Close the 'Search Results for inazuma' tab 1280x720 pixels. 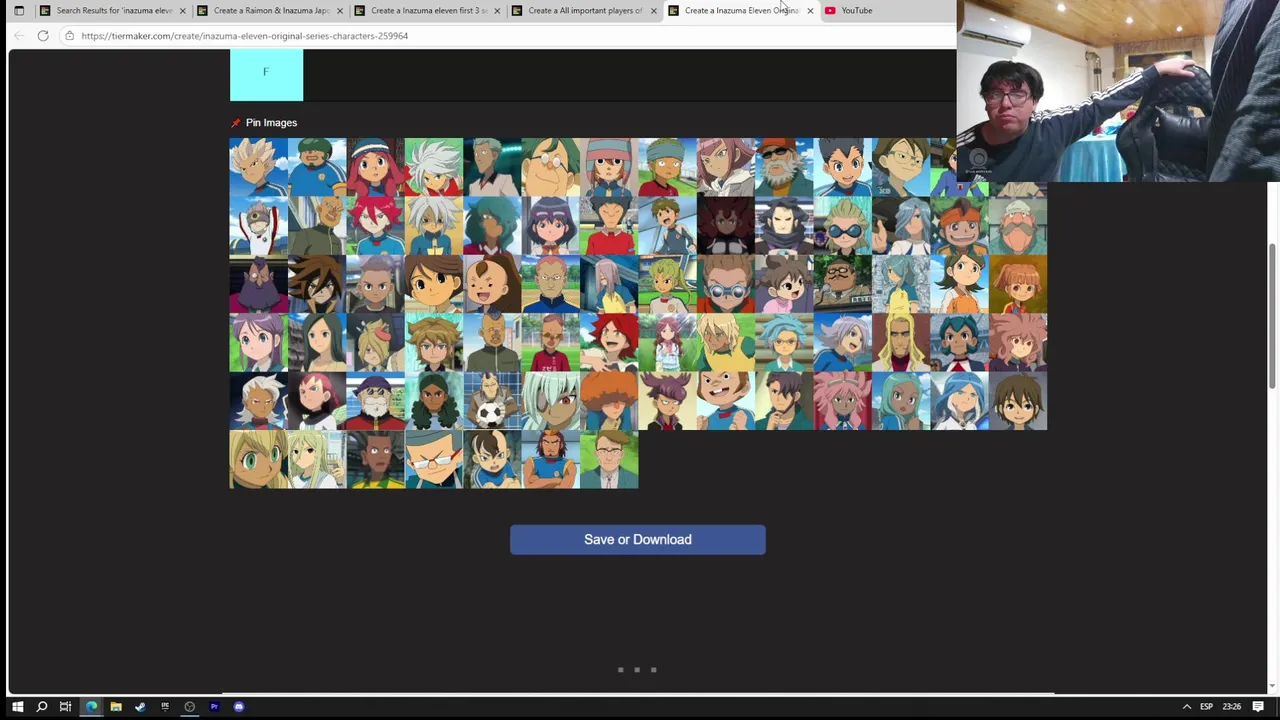182,10
